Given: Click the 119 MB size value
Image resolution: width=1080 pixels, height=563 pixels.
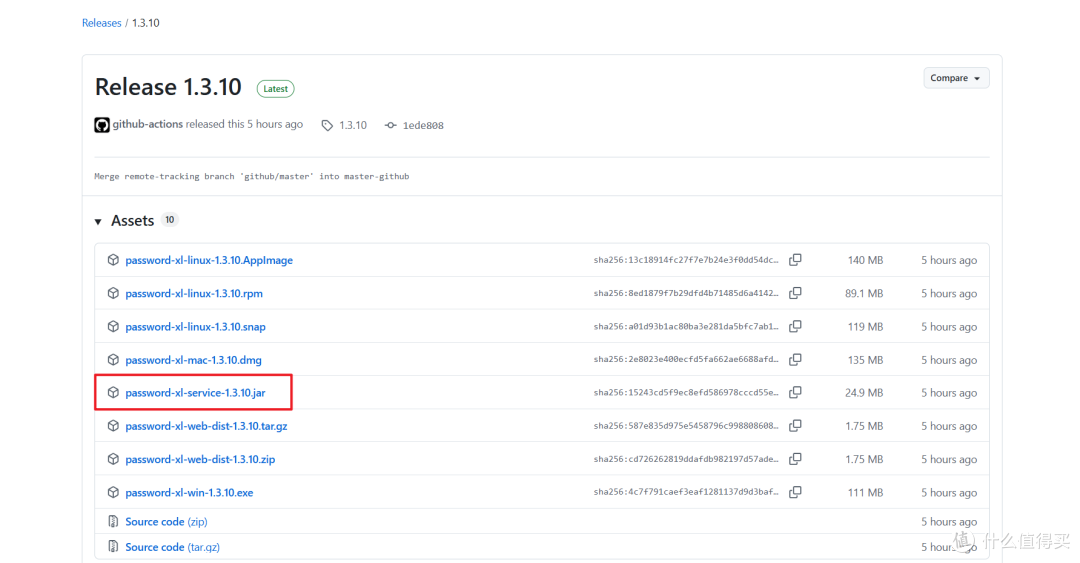Looking at the screenshot, I should (x=865, y=327).
